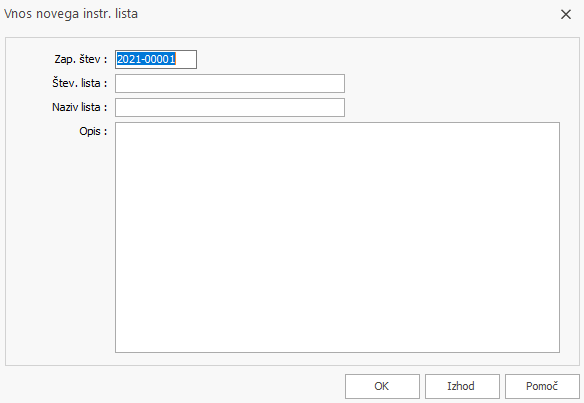Click the empty footer area left of OK
Image resolution: width=584 pixels, height=403 pixels.
point(171,386)
